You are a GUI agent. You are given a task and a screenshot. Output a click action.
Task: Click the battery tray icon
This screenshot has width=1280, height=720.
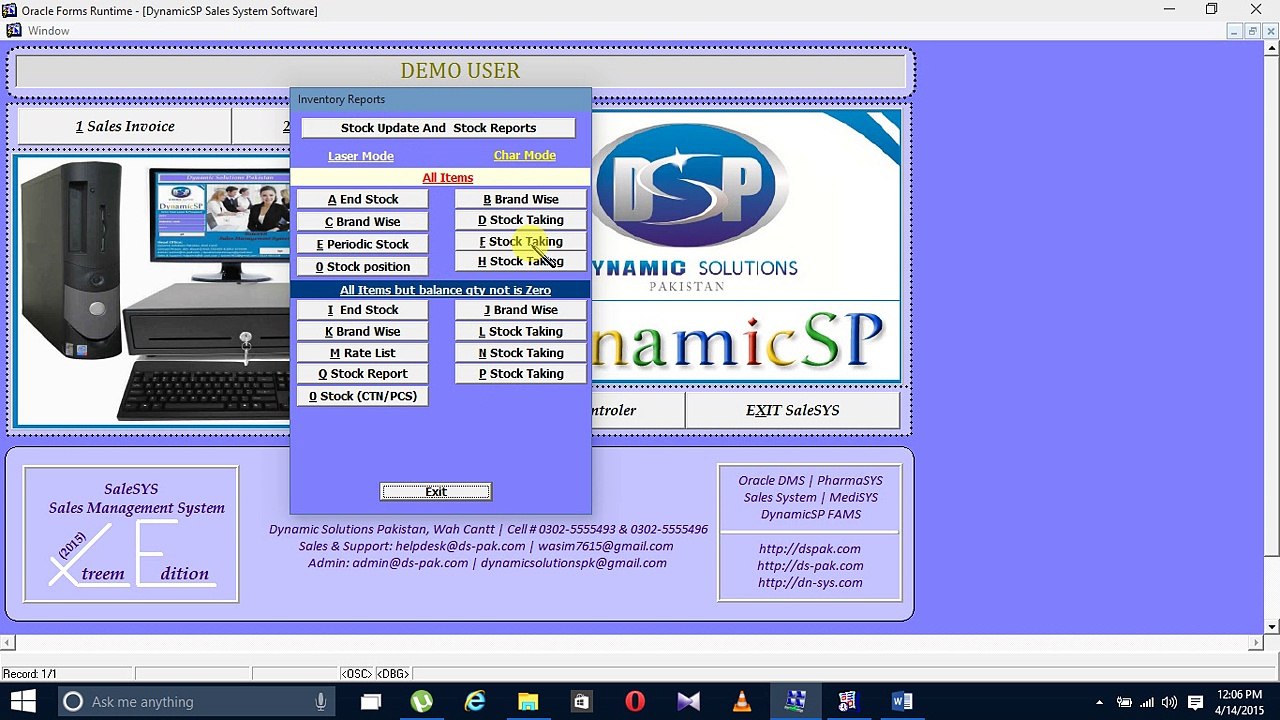pos(1124,702)
